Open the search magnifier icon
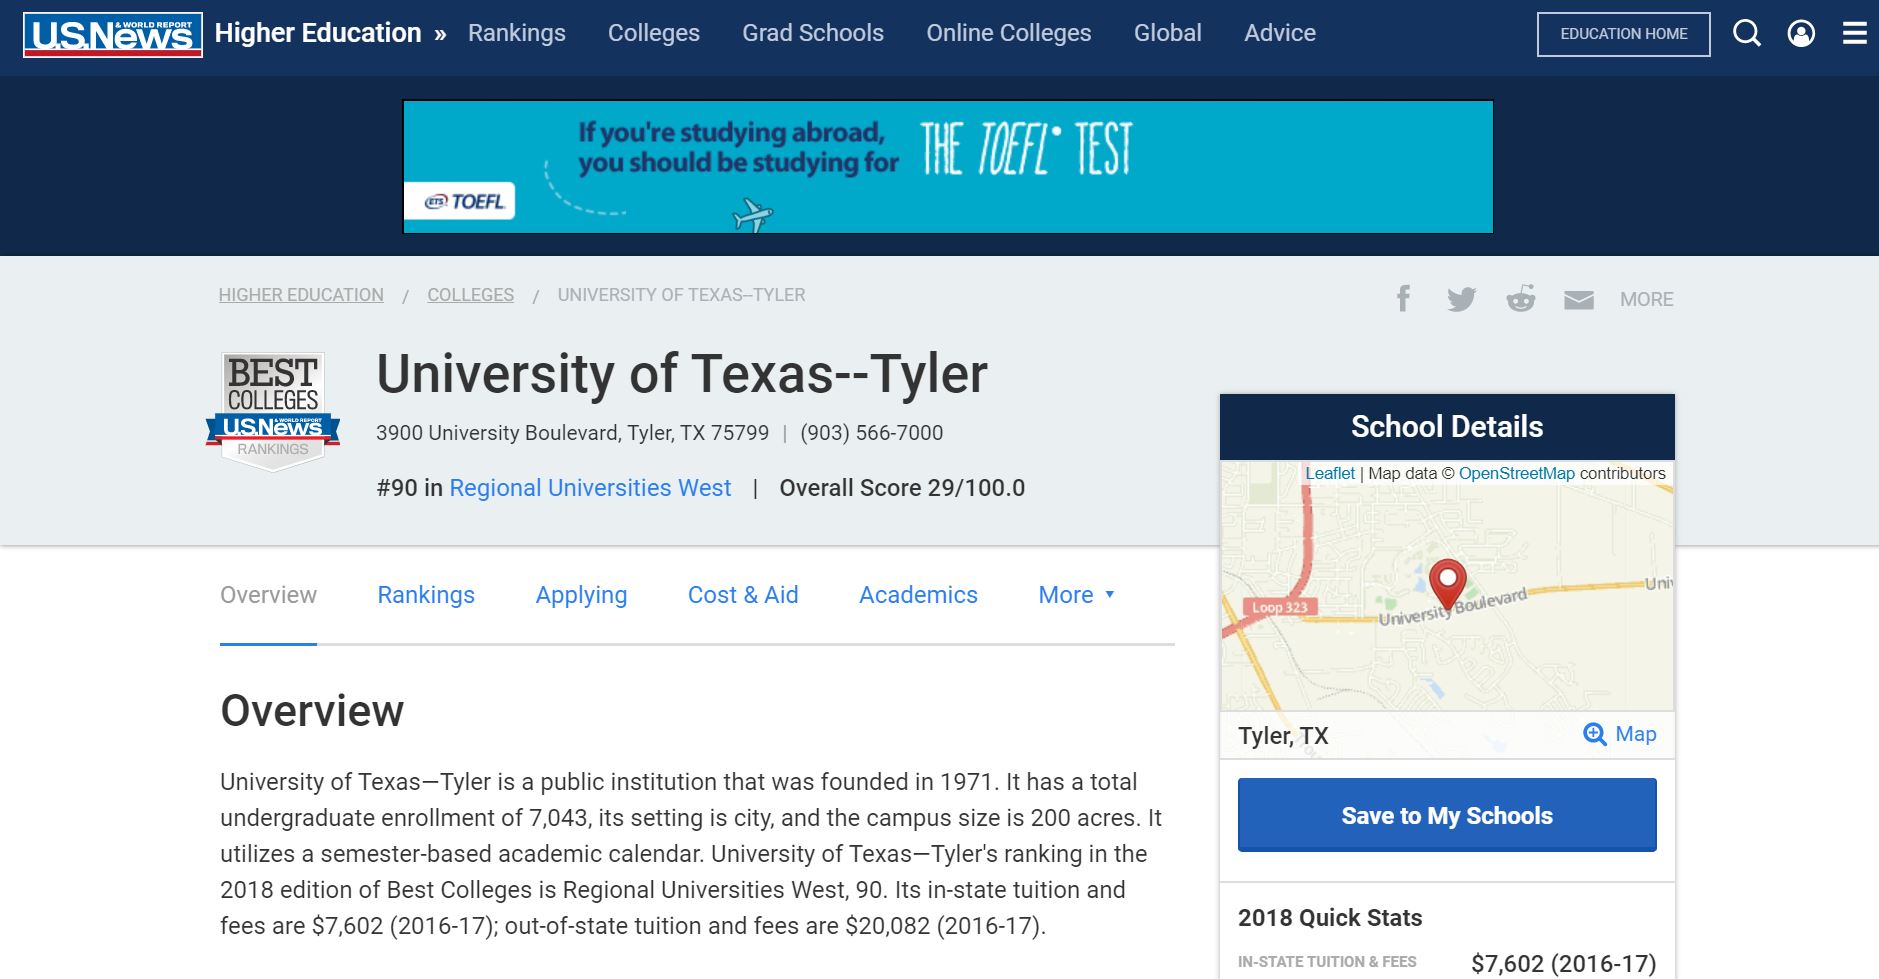This screenshot has width=1879, height=979. point(1746,34)
